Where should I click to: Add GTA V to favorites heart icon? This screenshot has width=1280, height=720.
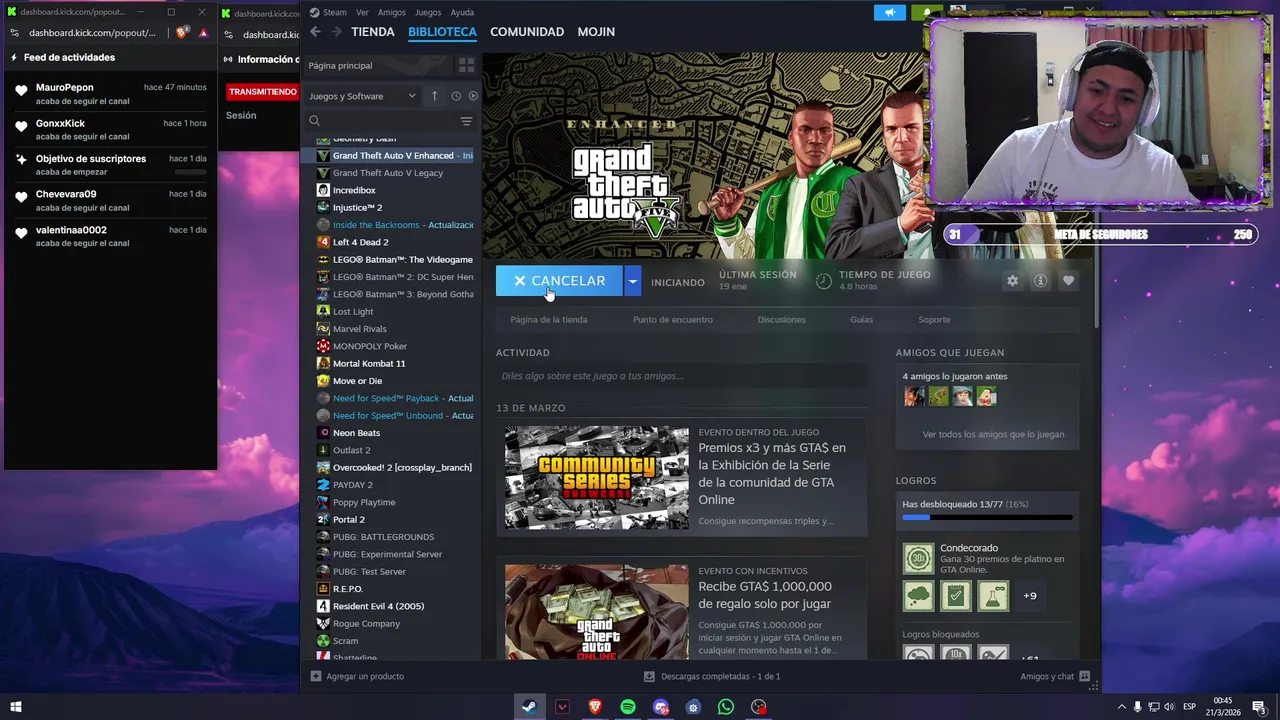[1068, 281]
